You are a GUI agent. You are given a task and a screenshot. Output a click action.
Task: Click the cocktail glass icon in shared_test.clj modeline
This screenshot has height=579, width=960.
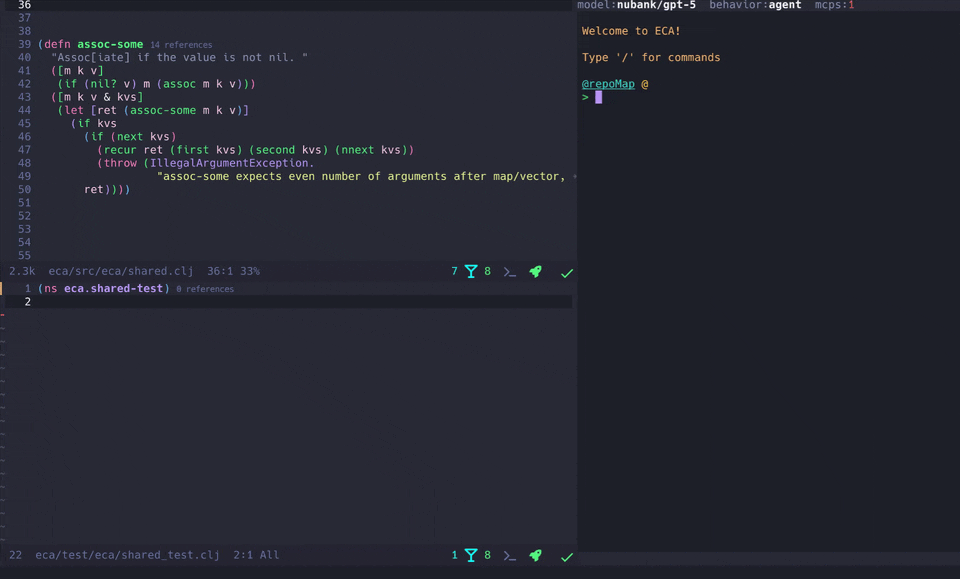tap(471, 555)
